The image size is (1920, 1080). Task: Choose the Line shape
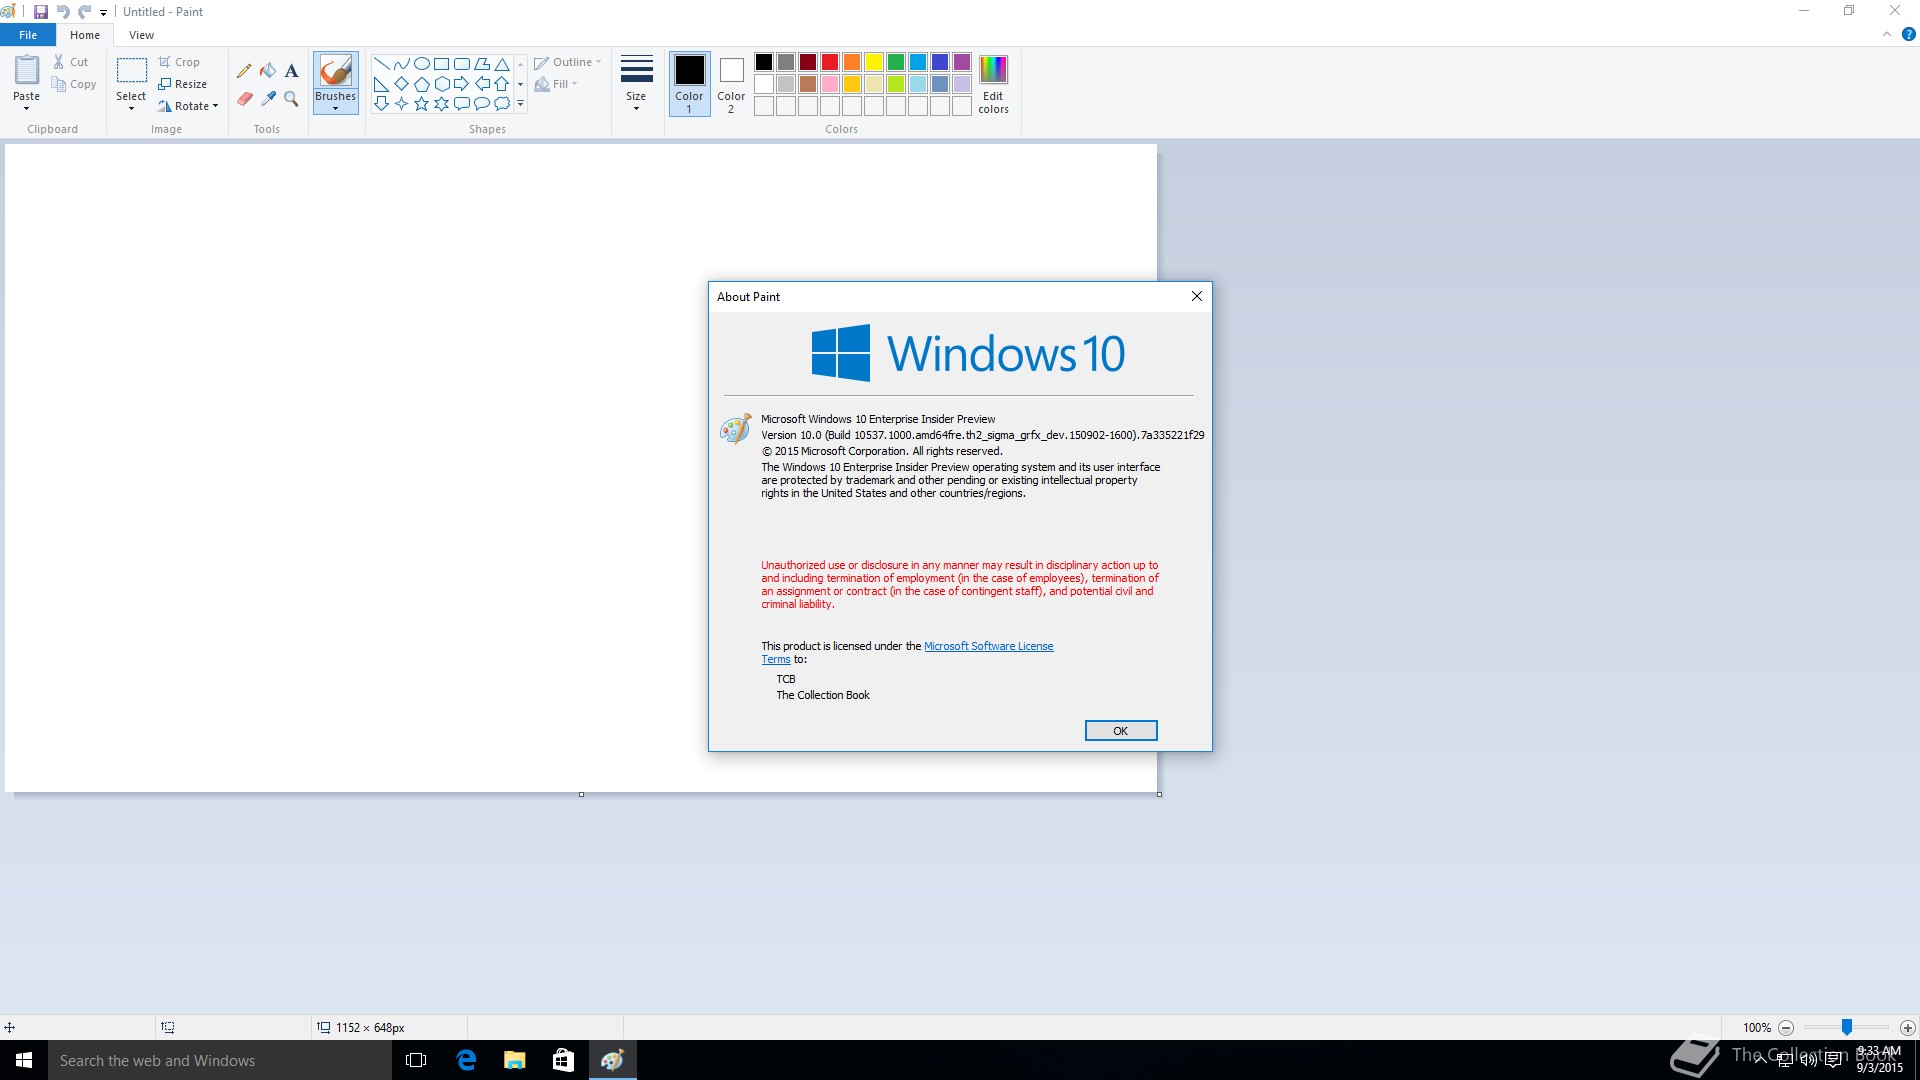pyautogui.click(x=381, y=64)
